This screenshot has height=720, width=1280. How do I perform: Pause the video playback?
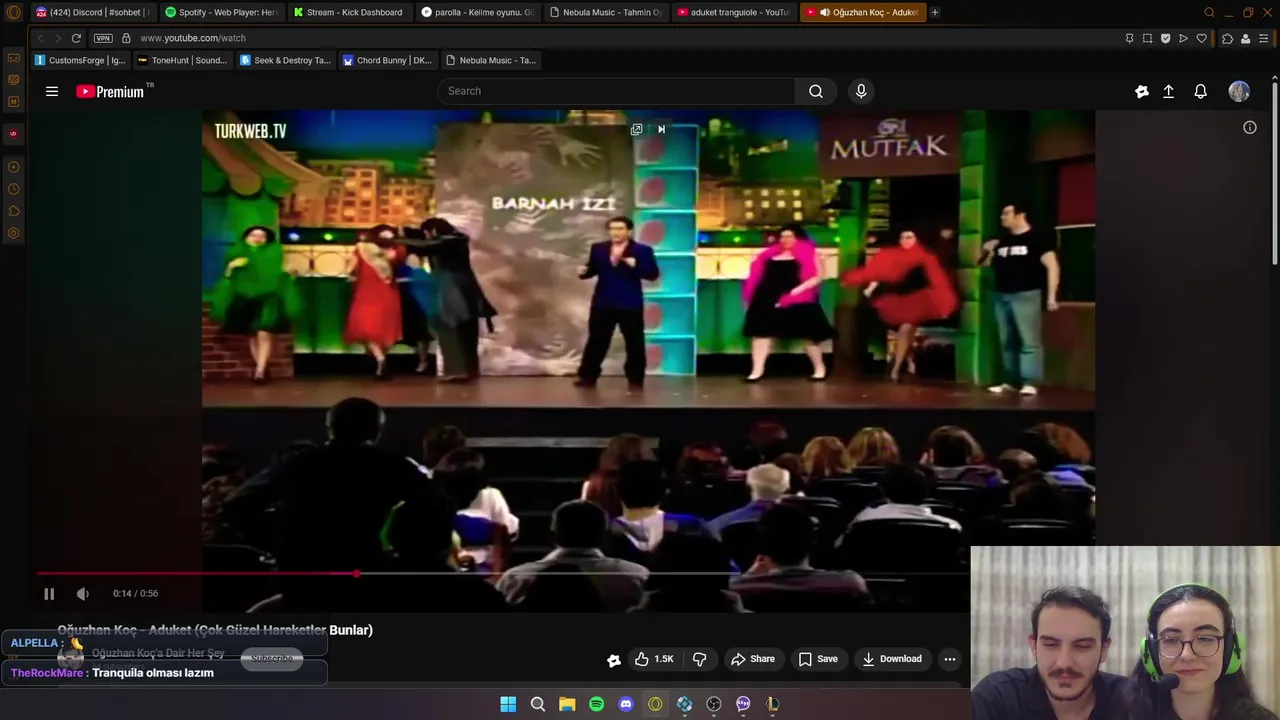(x=49, y=594)
